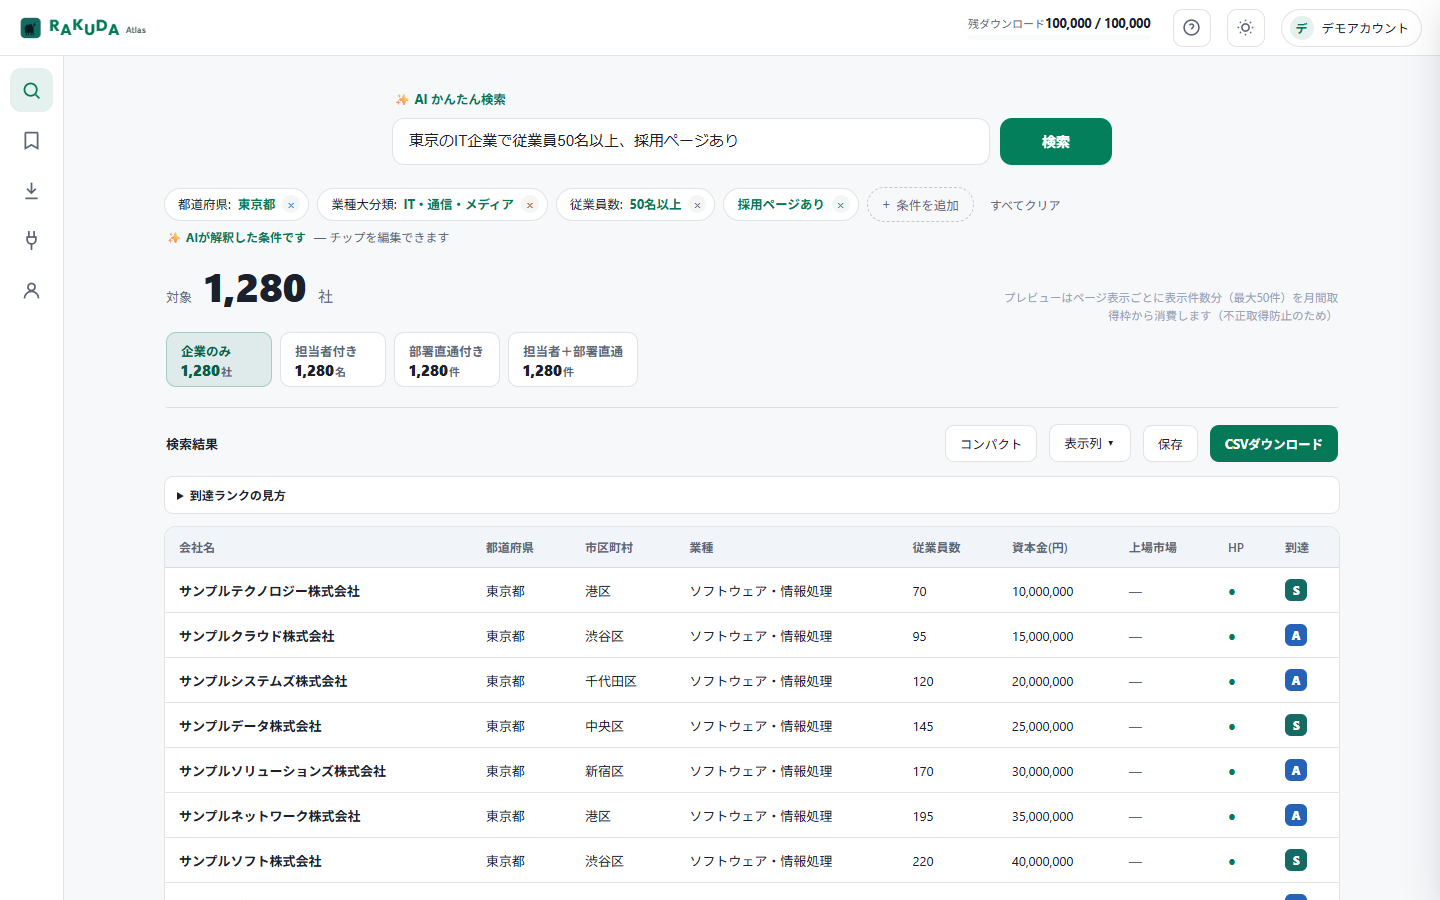Viewport: 1440px width, 900px height.
Task: Click the 上場市場 column header
Action: click(x=1152, y=548)
